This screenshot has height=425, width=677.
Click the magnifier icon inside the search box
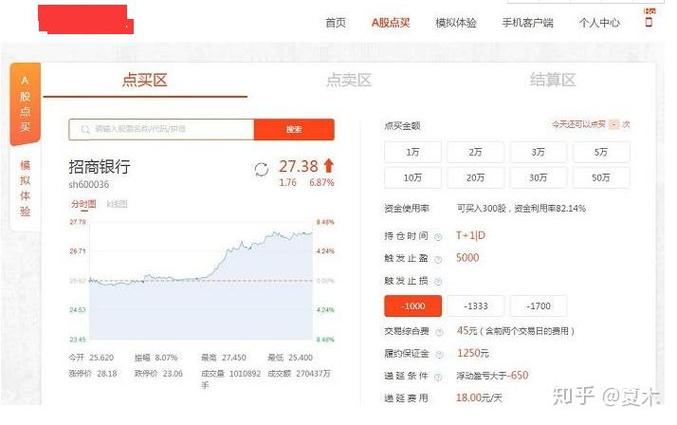coord(85,129)
